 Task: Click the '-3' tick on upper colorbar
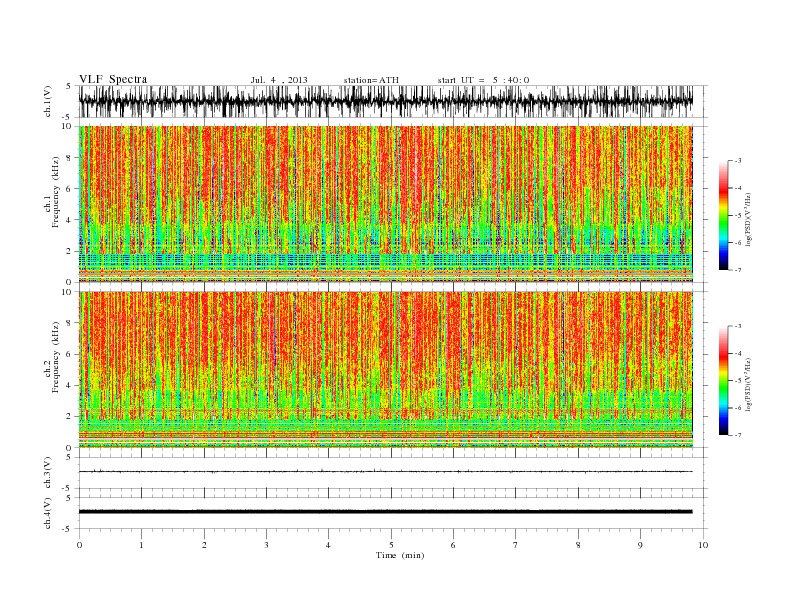tap(737, 161)
